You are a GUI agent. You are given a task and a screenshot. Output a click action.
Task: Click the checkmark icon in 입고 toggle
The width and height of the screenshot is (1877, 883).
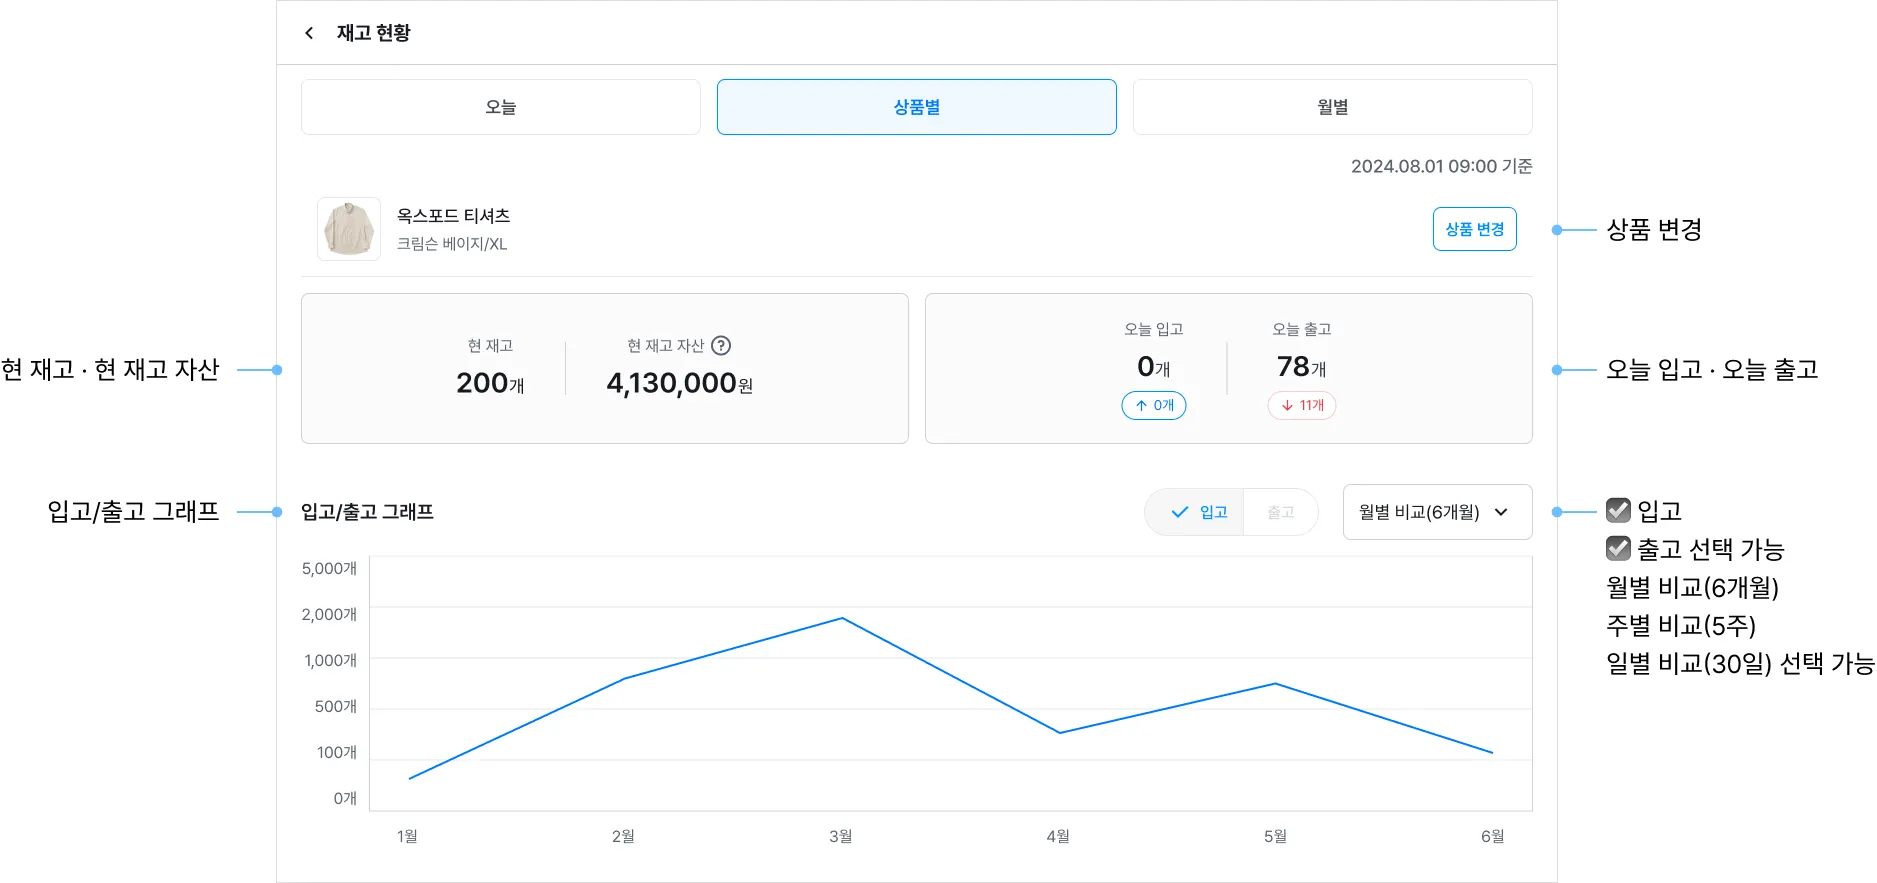(1180, 512)
